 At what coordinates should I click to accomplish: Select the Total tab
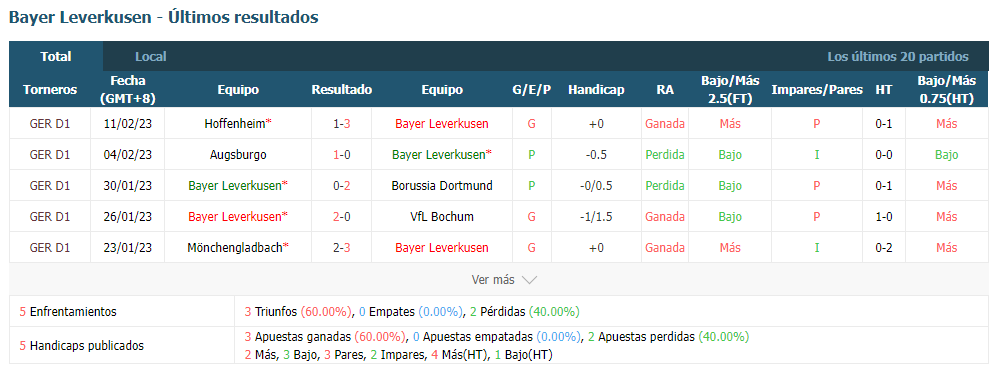pyautogui.click(x=56, y=57)
